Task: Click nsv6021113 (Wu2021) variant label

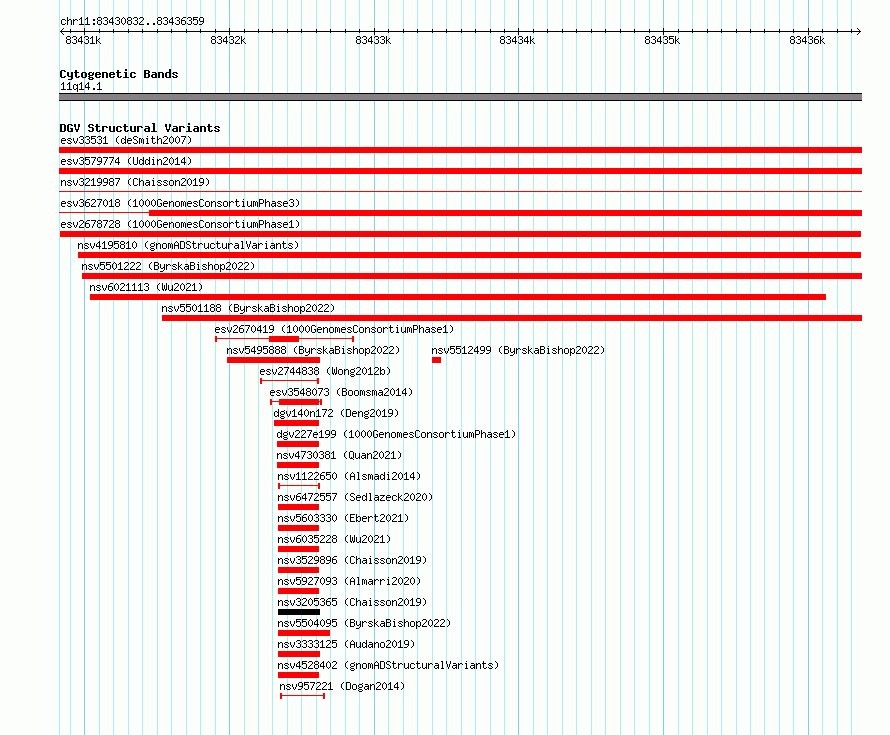Action: (146, 287)
